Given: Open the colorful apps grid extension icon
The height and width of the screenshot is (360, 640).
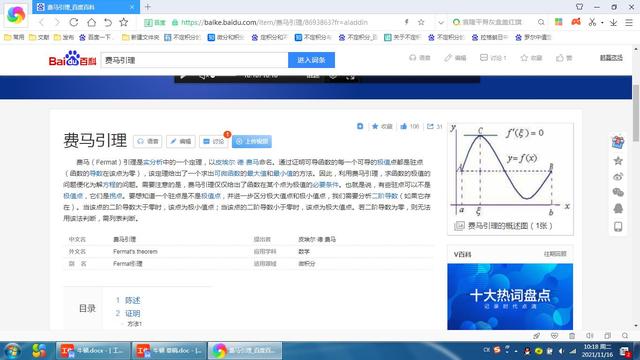Looking at the screenshot, I should point(559,22).
